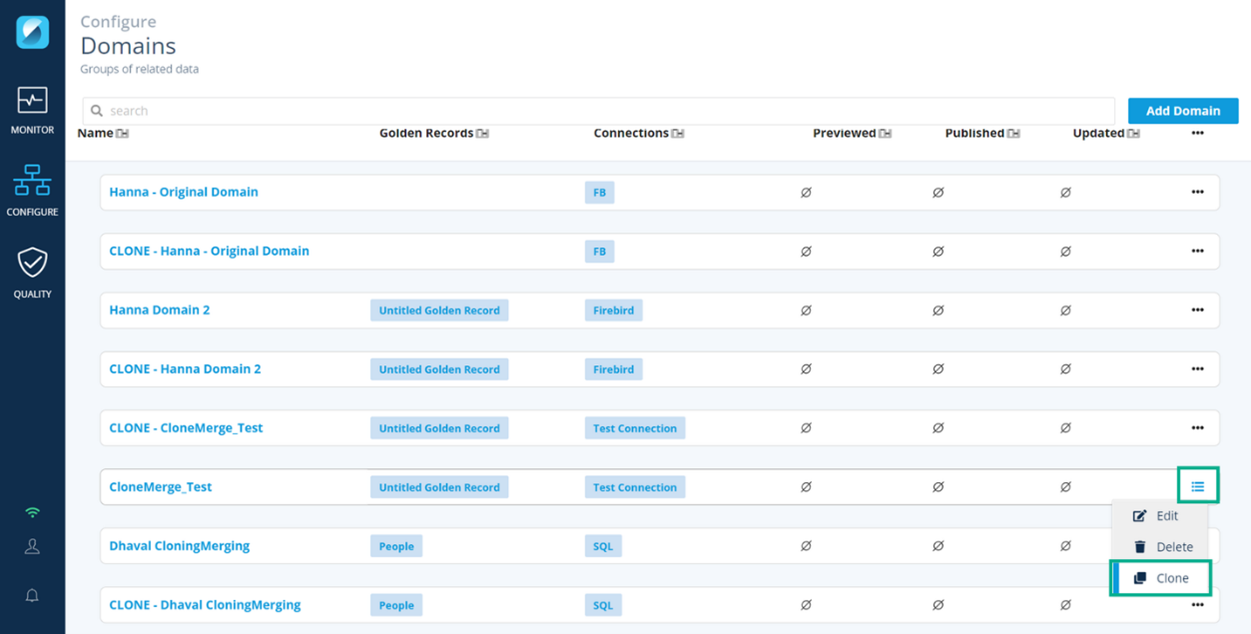Open the column header more options menu
1251x634 pixels.
point(1197,133)
